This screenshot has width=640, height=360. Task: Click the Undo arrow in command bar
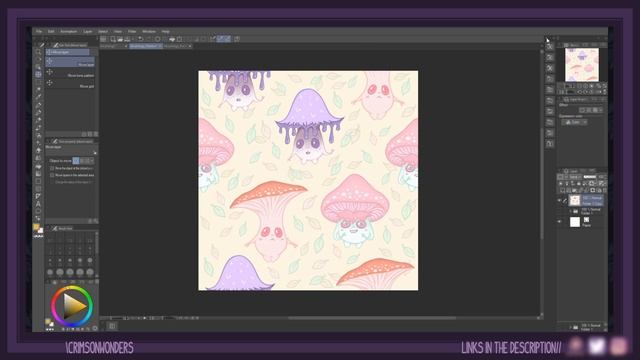click(140, 39)
